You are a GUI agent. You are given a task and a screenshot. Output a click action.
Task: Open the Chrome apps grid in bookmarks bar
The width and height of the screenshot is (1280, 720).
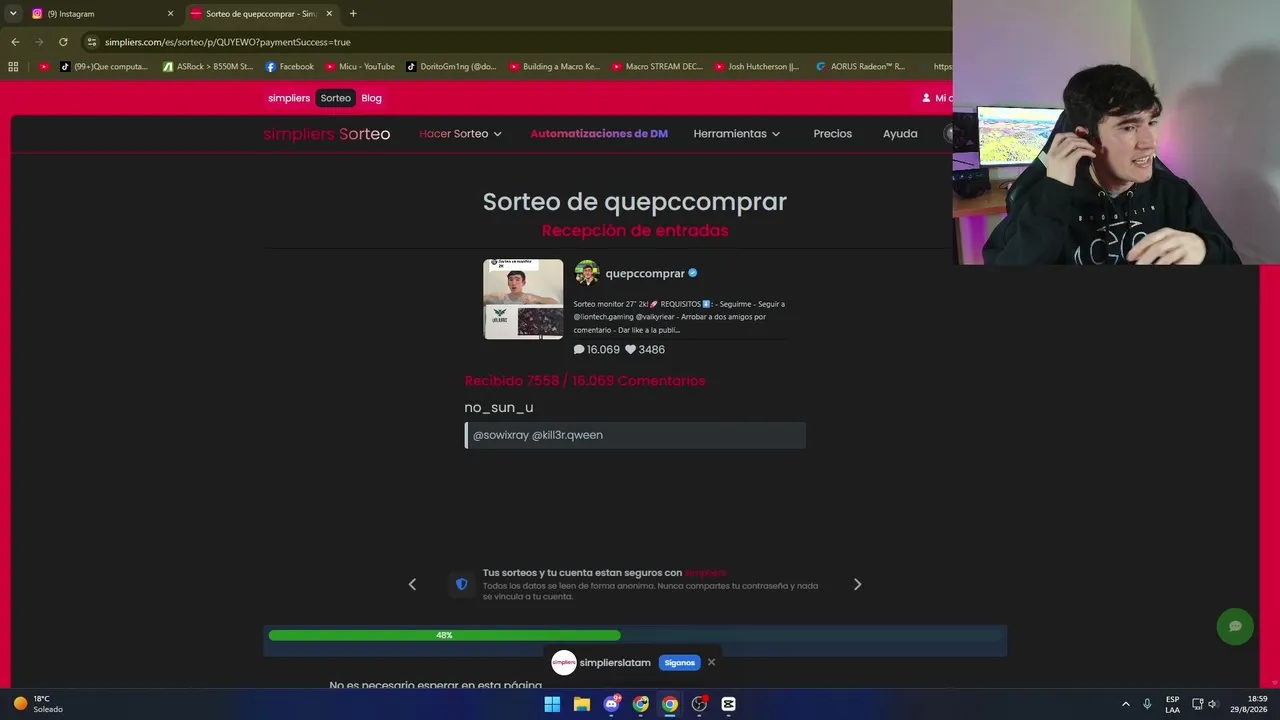[13, 67]
